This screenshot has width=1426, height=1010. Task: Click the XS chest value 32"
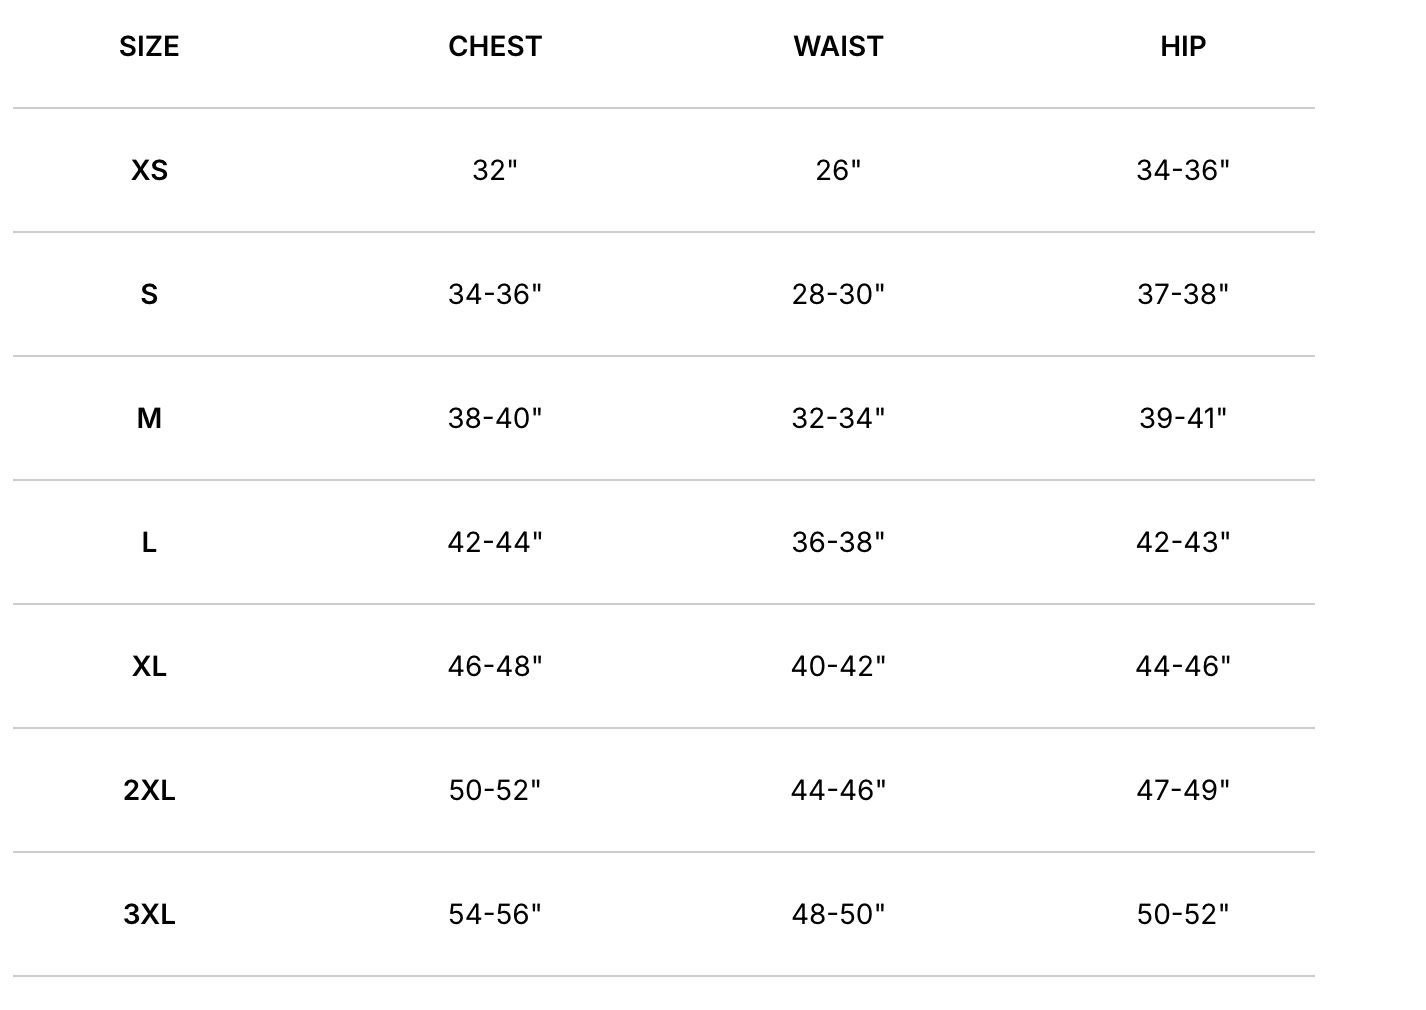(x=495, y=171)
